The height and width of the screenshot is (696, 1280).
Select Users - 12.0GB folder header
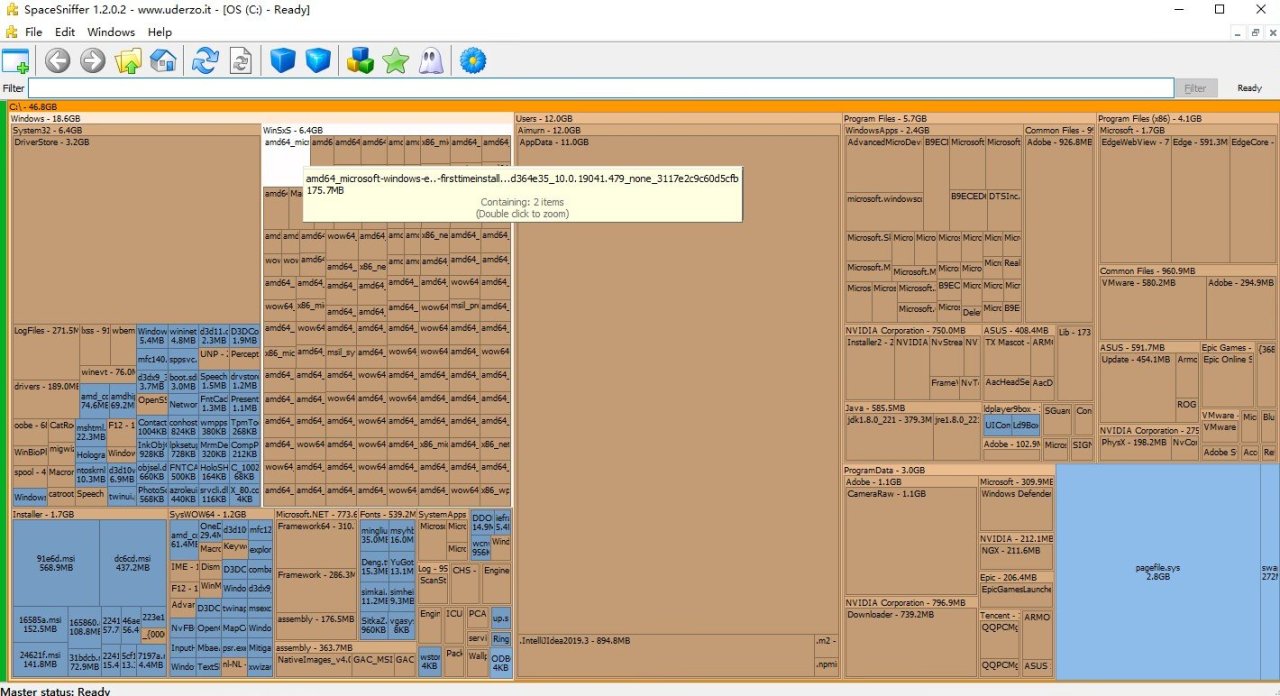678,118
